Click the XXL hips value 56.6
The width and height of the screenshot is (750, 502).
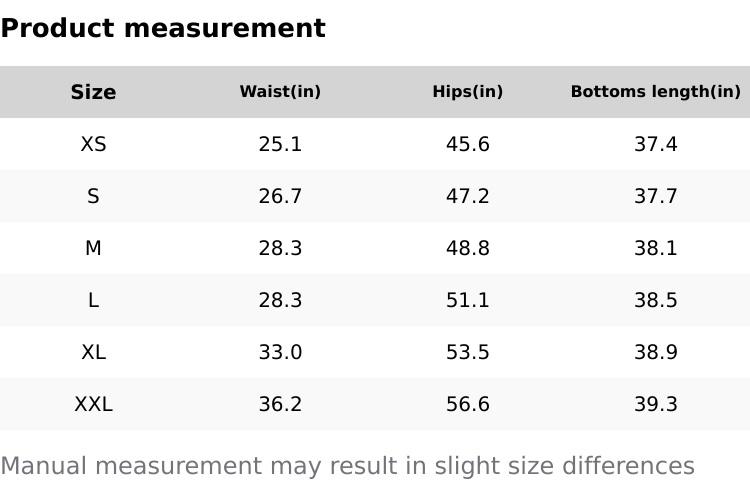467,404
